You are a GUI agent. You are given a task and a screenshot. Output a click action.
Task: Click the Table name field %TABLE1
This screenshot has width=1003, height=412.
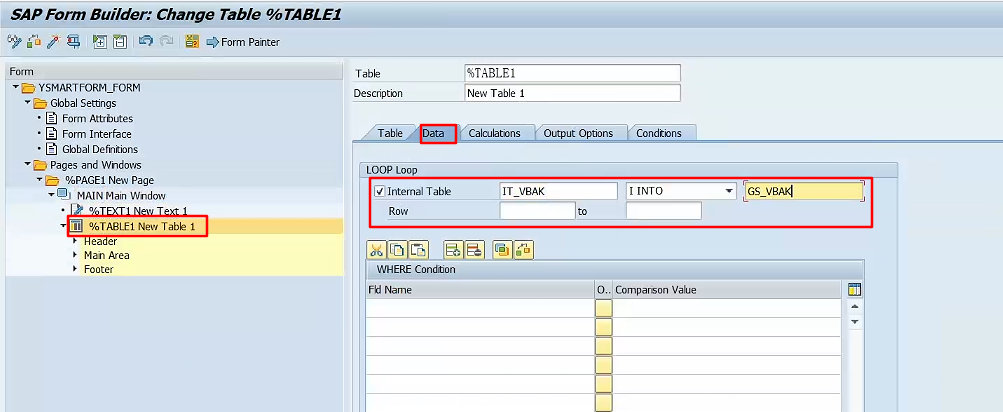point(573,73)
